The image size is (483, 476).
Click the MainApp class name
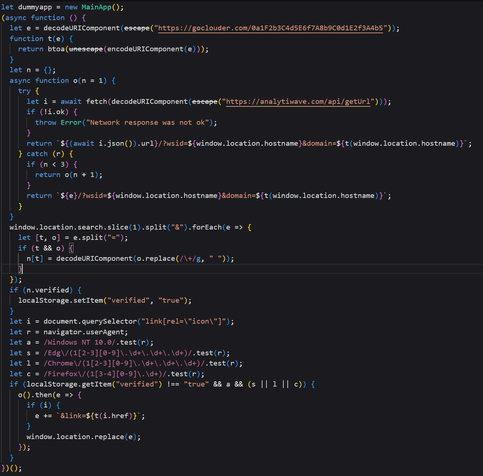pyautogui.click(x=96, y=7)
